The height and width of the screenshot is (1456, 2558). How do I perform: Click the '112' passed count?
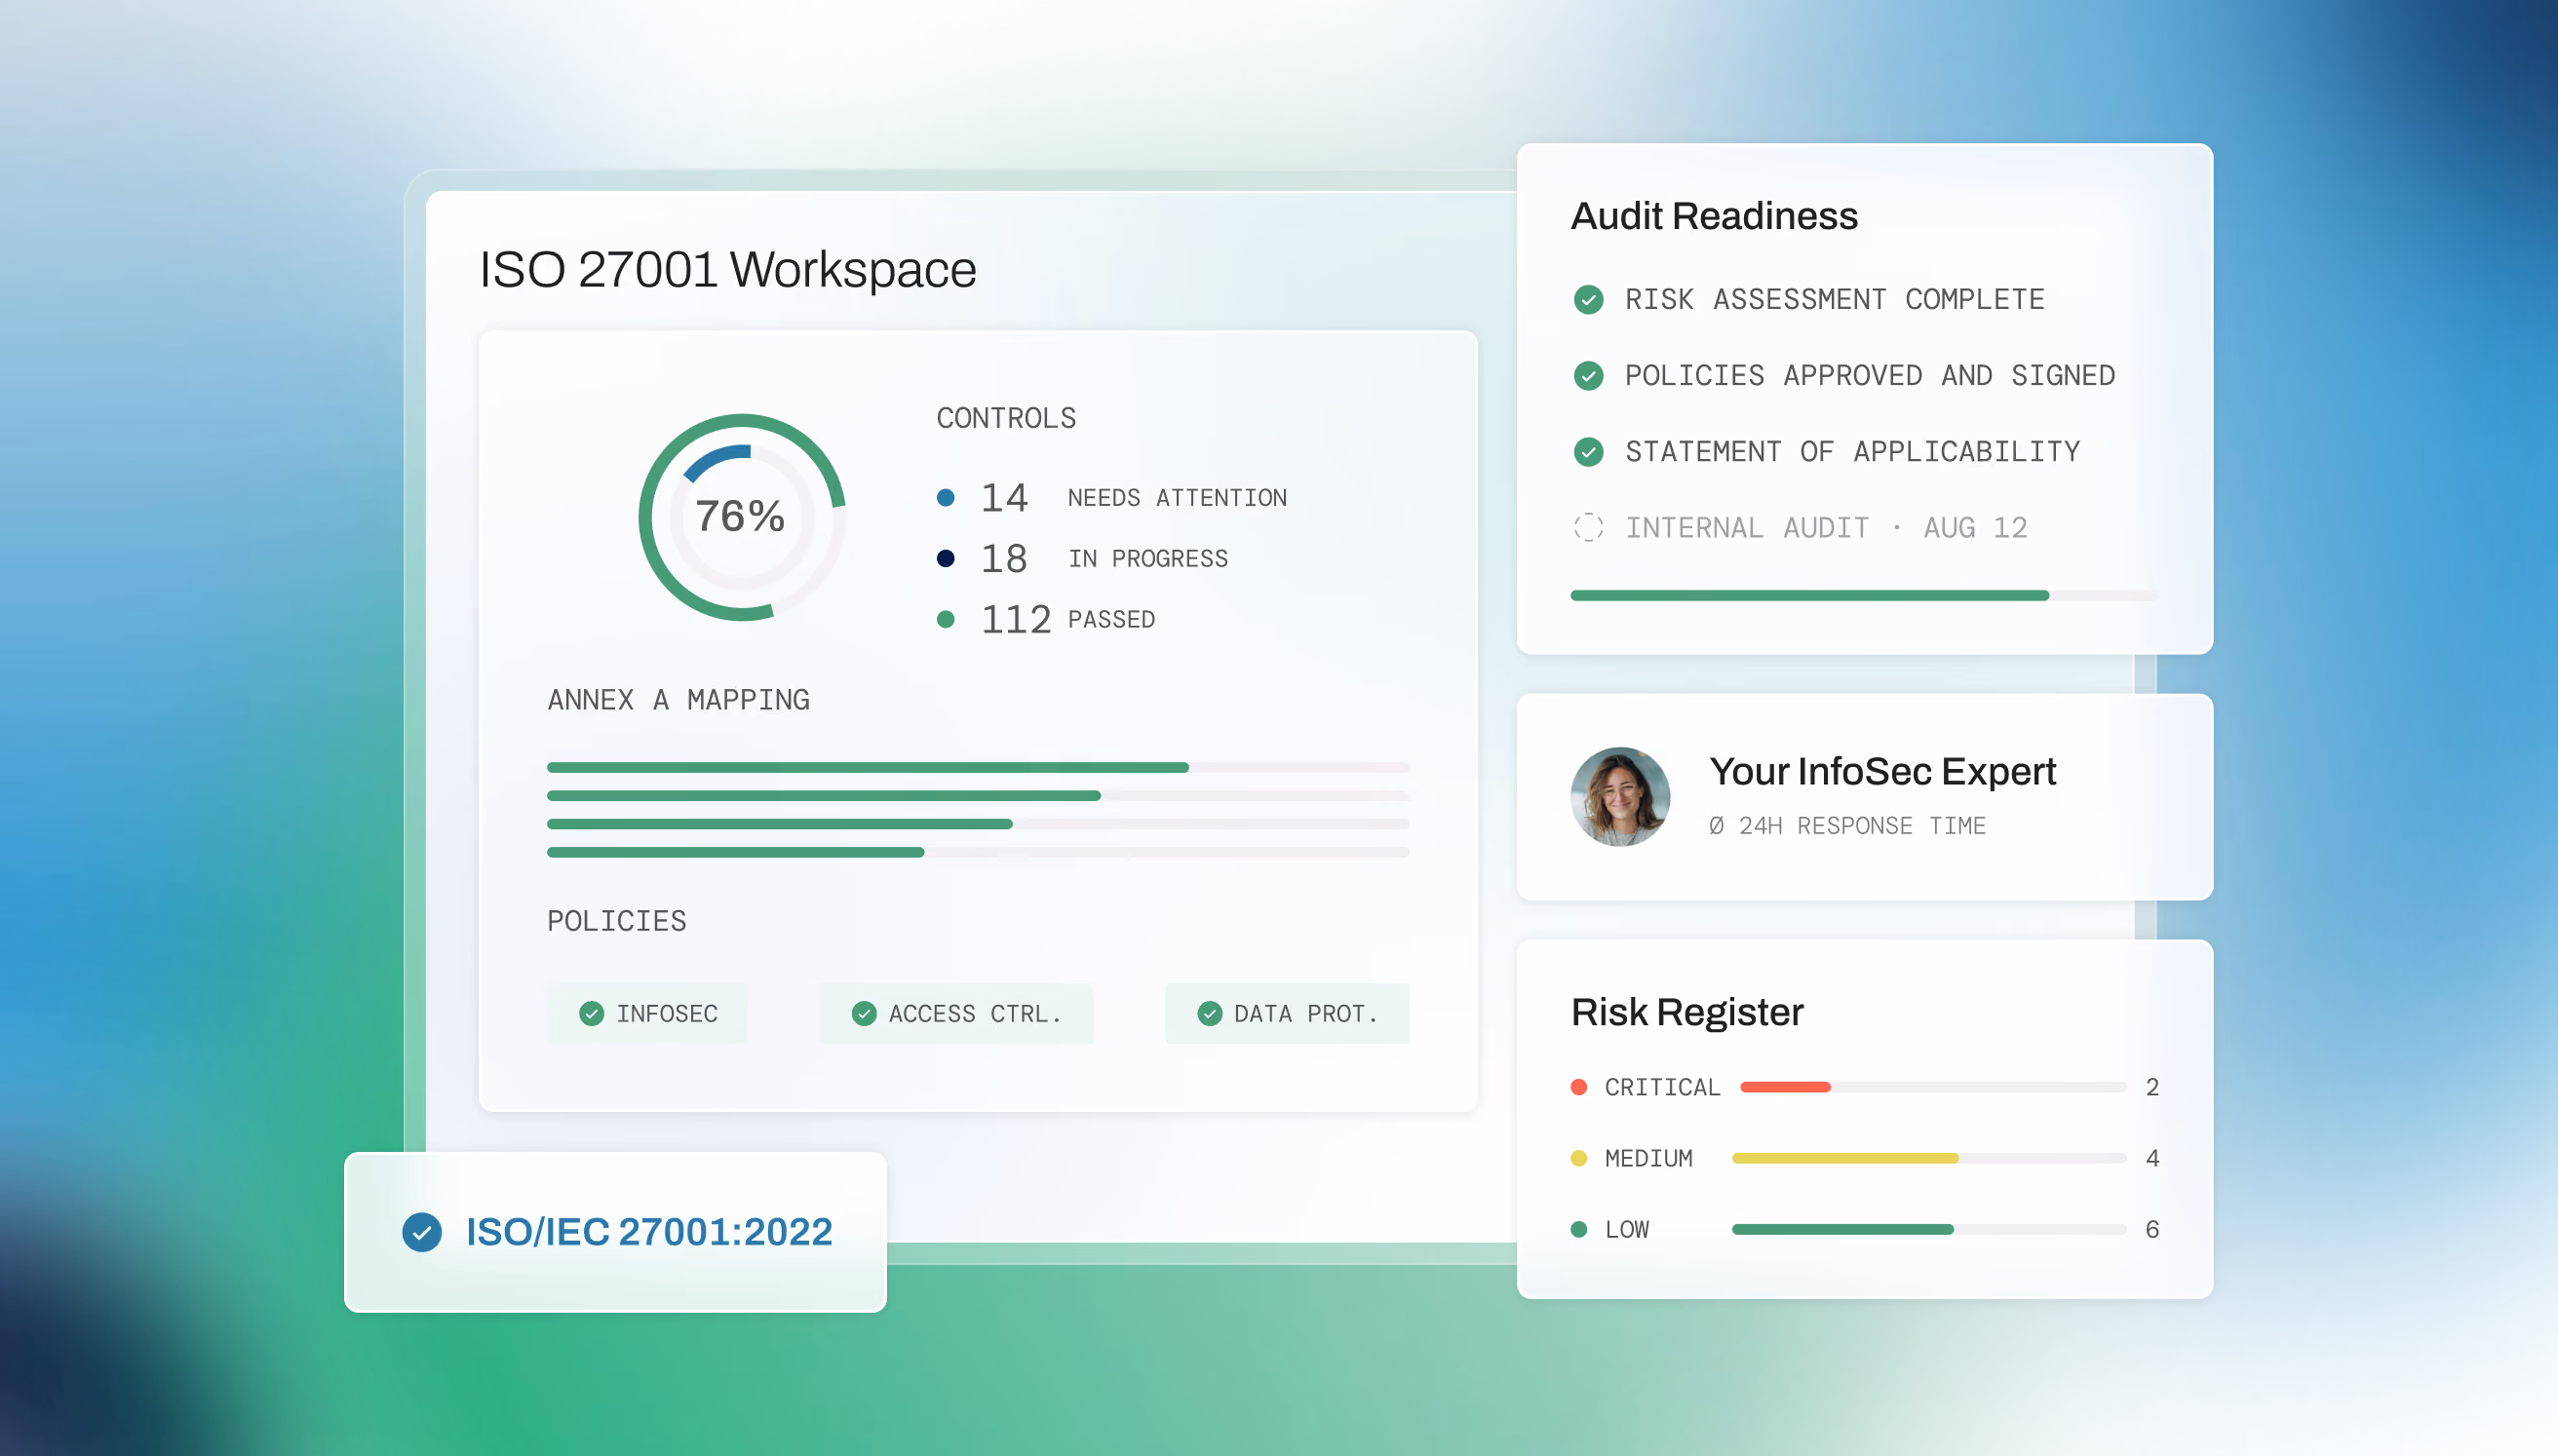[1016, 619]
